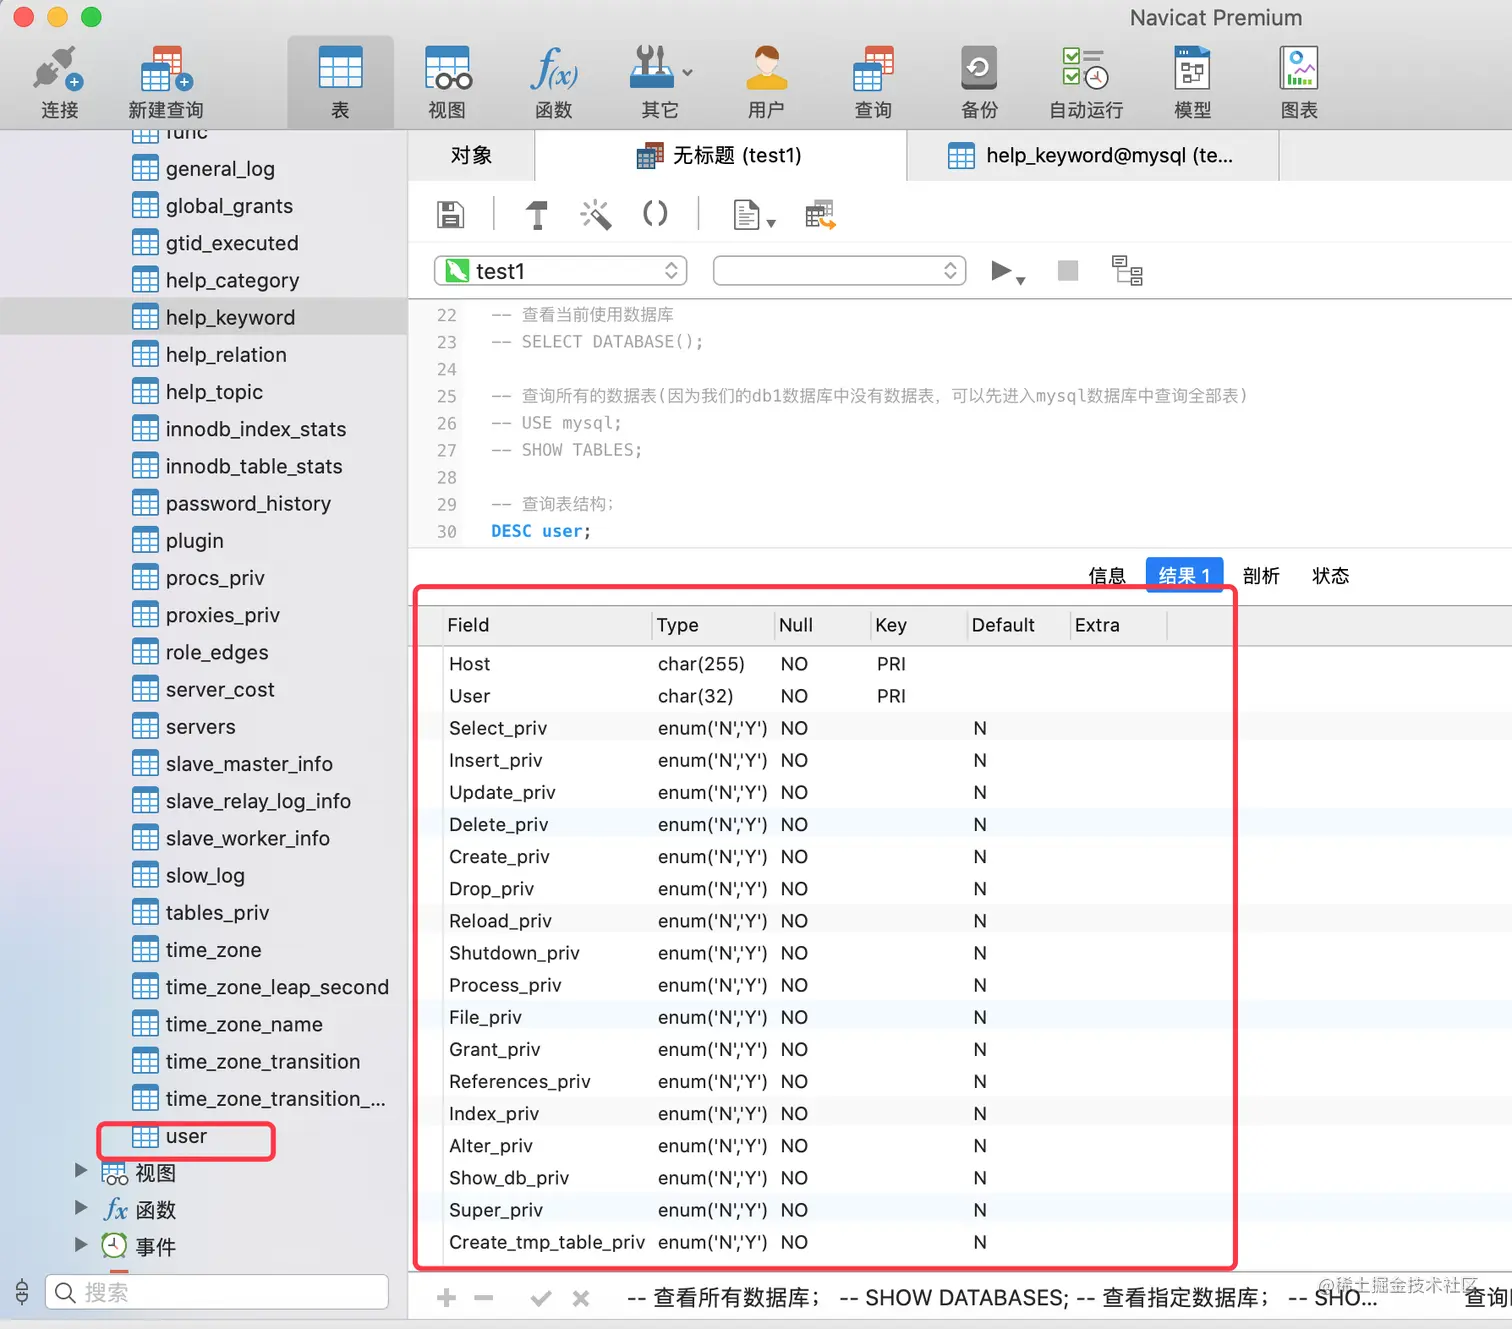Click the Field column header
The width and height of the screenshot is (1512, 1329).
point(548,625)
